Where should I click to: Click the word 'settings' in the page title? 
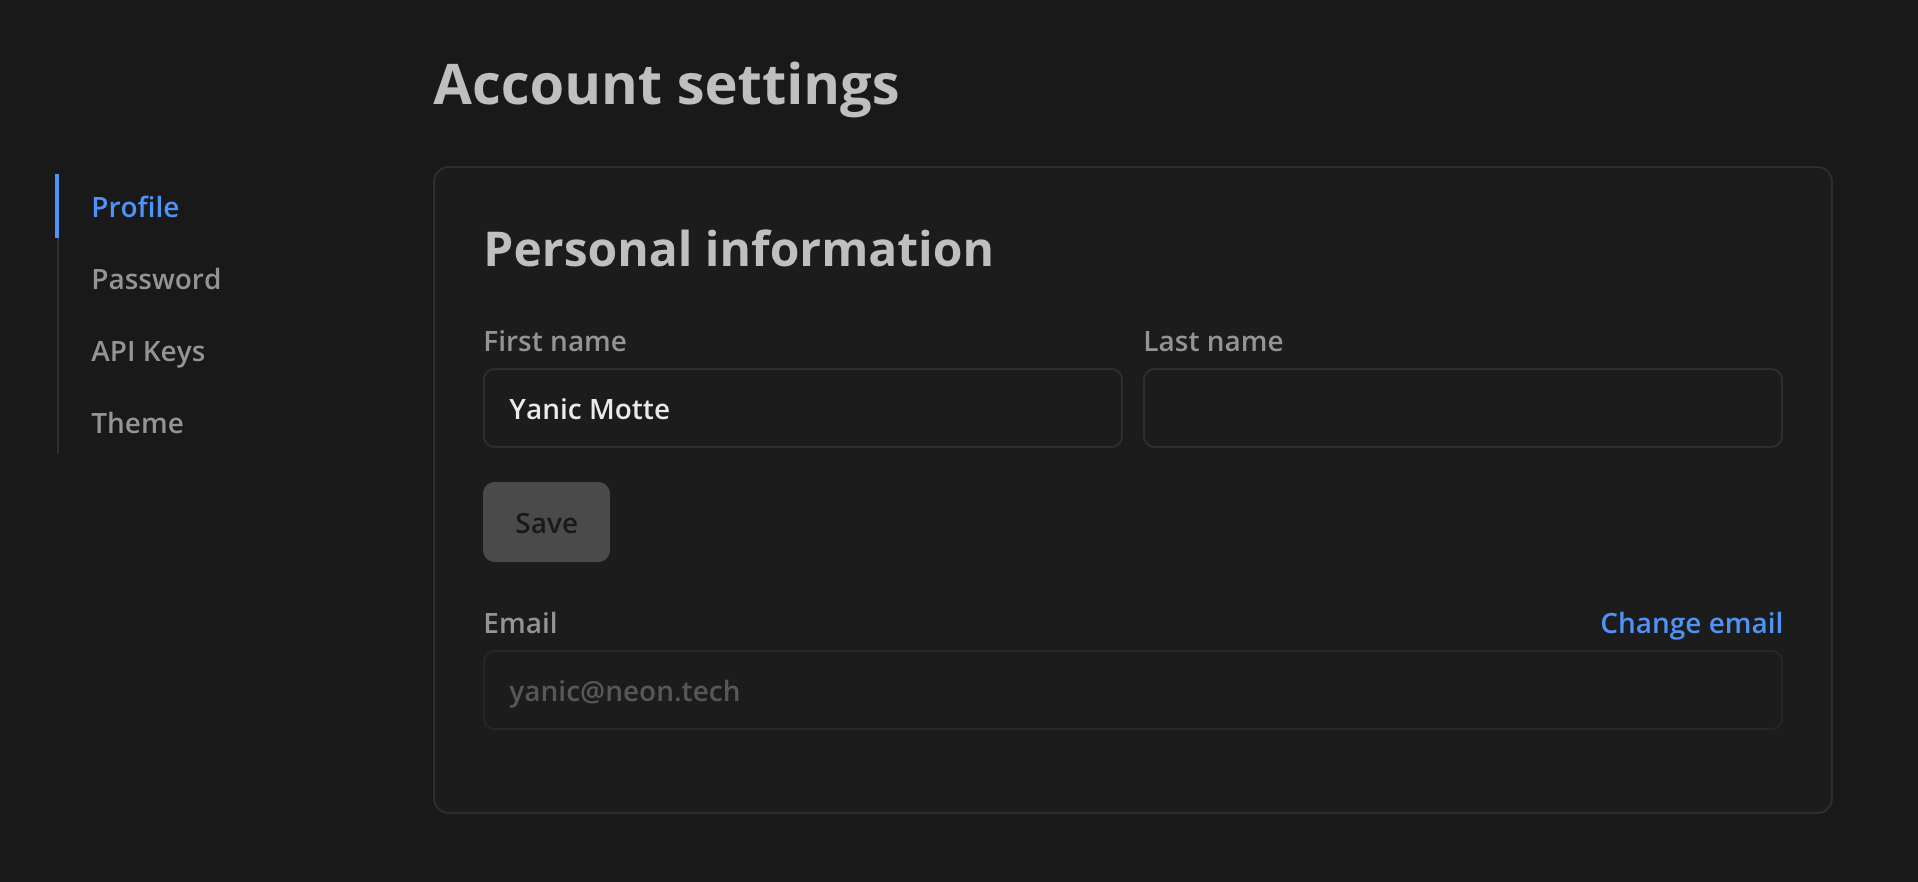(788, 85)
